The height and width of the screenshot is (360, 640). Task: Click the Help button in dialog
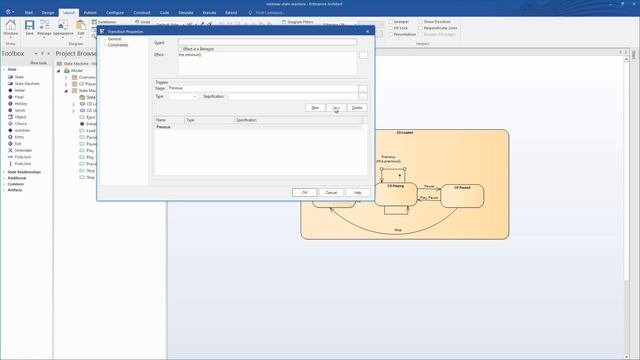(358, 193)
